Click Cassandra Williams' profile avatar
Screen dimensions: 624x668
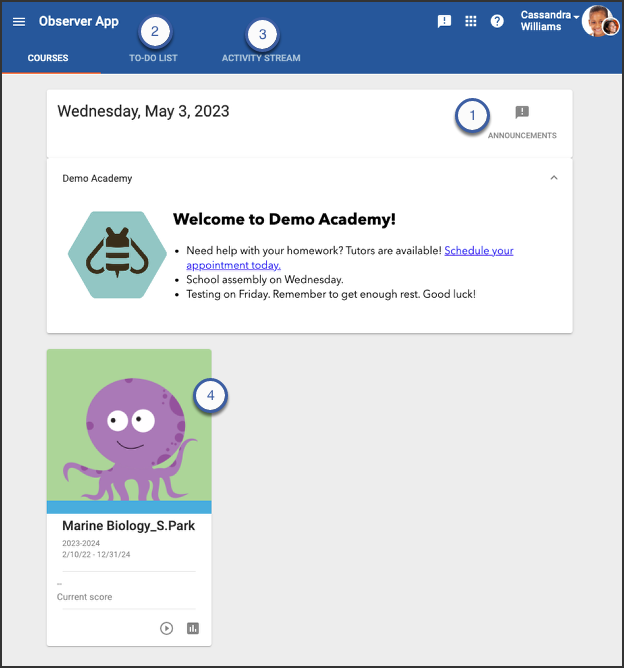[x=598, y=21]
